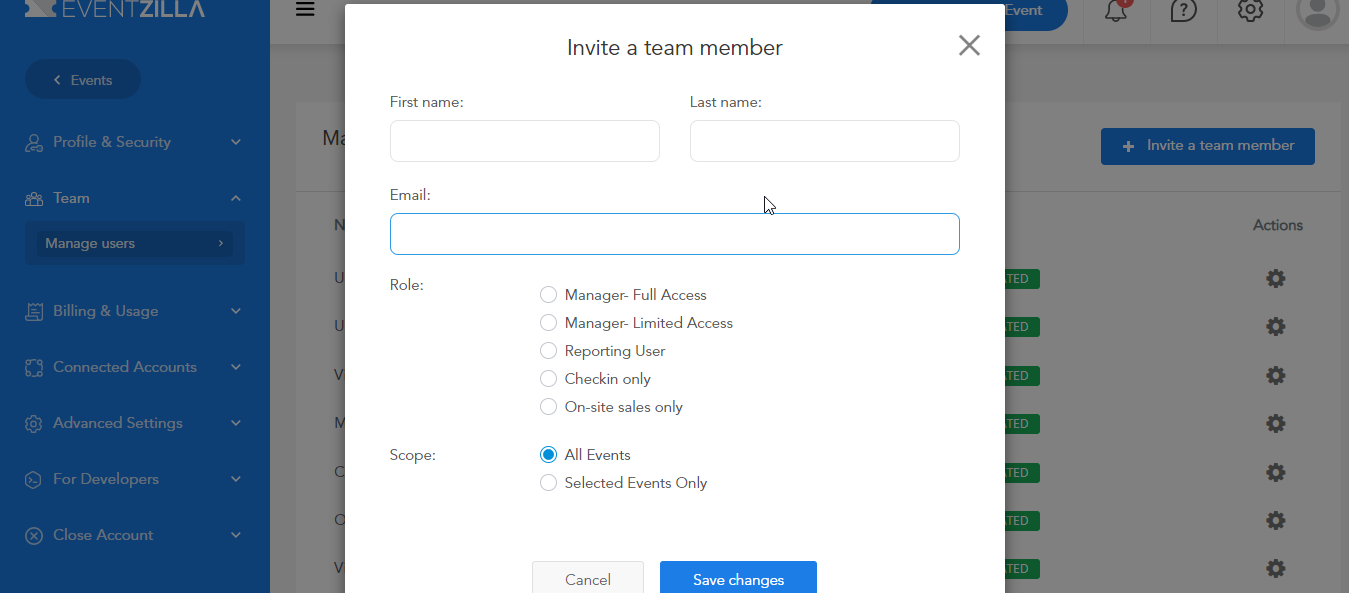The width and height of the screenshot is (1349, 593).
Task: Expand the Profile & Security section
Action: pos(134,142)
